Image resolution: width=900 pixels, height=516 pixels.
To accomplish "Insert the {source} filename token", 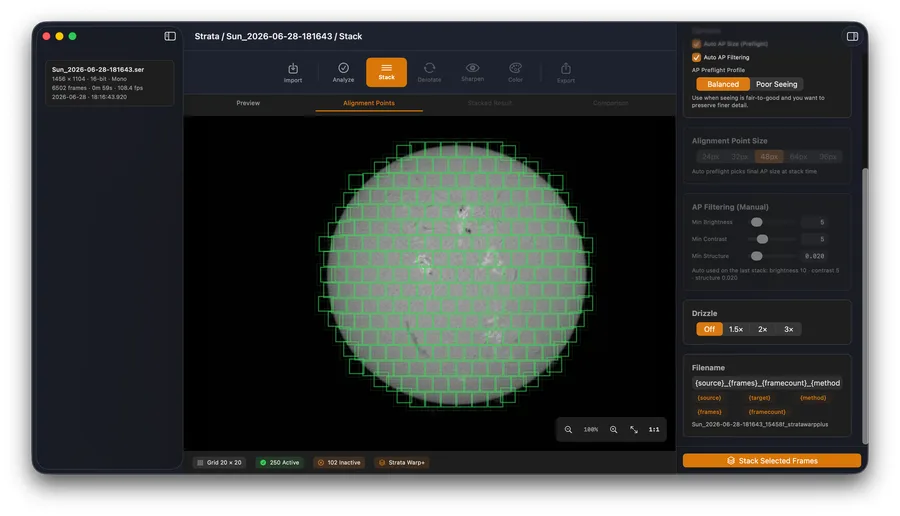I will [x=709, y=398].
